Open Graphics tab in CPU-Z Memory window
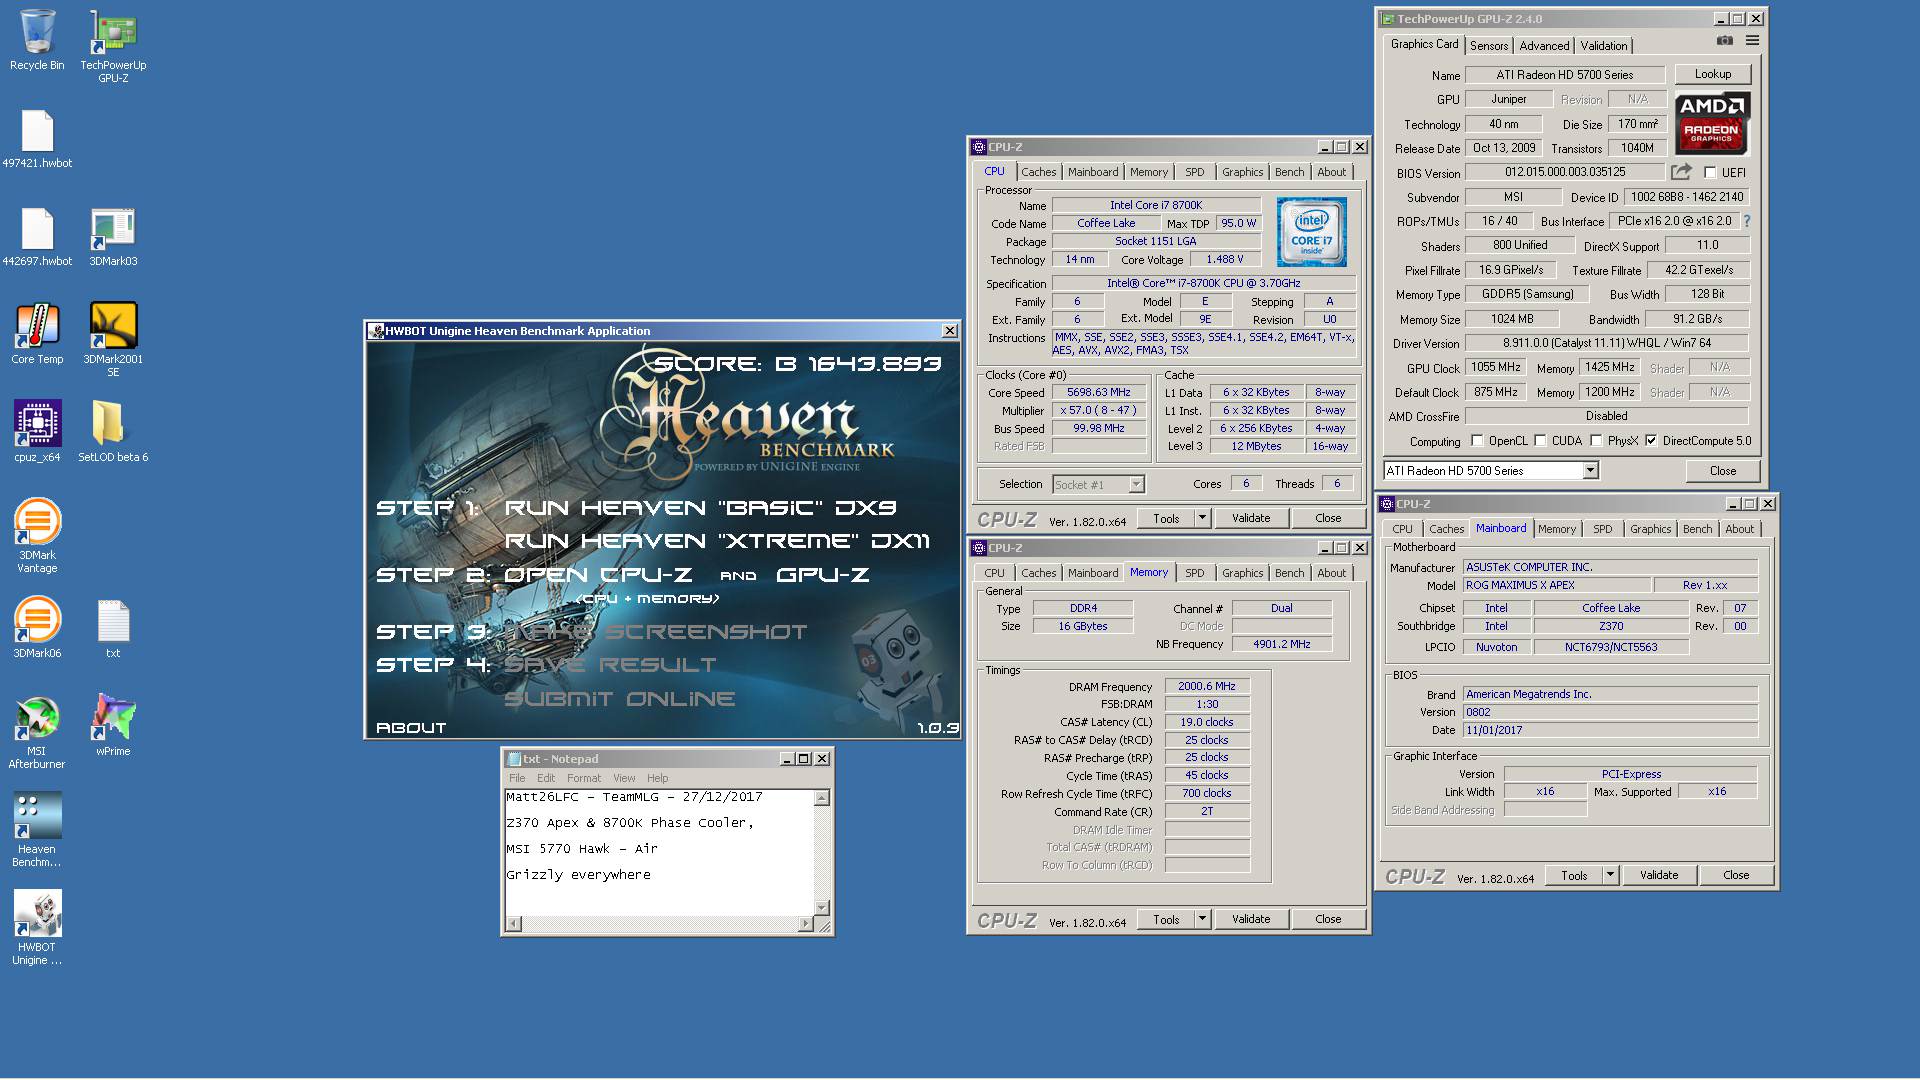 click(x=1242, y=573)
